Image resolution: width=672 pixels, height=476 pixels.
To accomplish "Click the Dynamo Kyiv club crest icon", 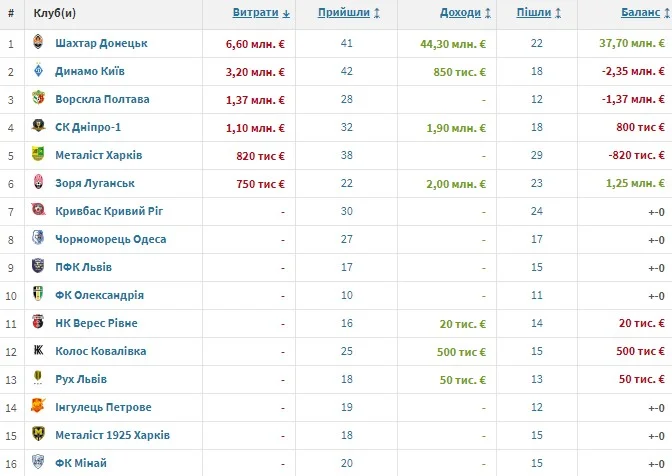I will 38,72.
